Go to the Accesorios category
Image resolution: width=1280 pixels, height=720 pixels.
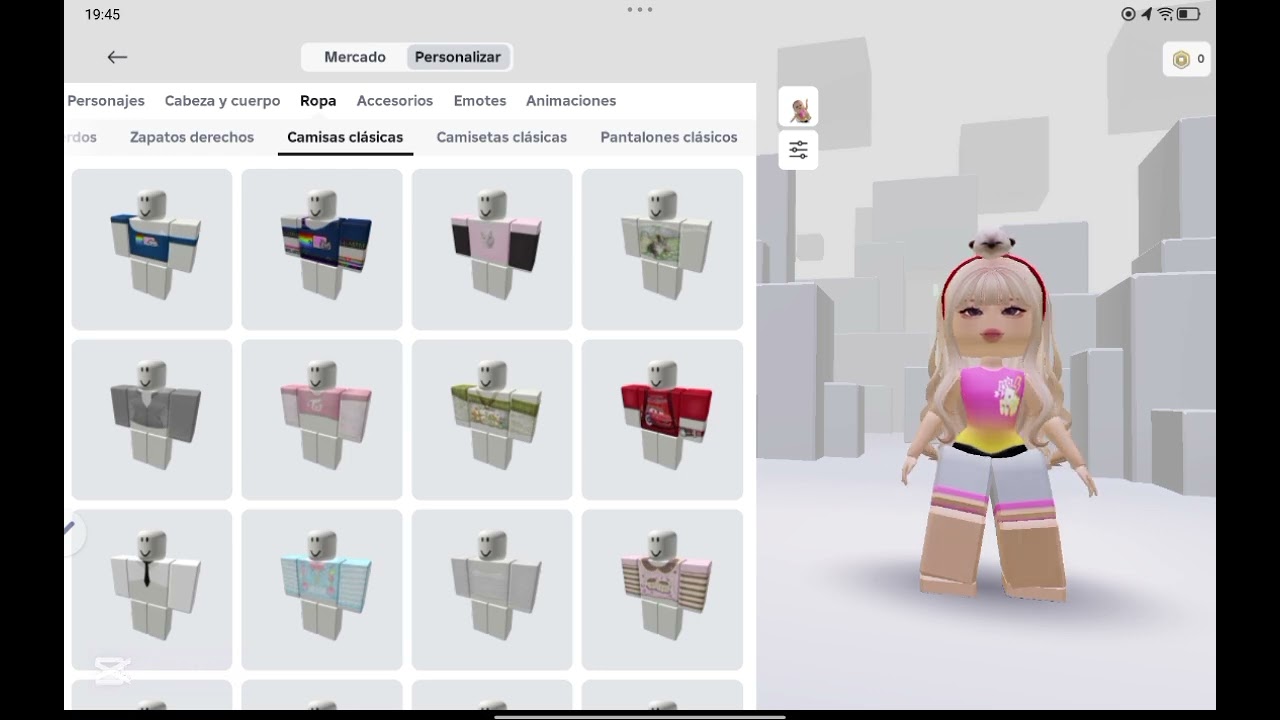[x=395, y=101]
